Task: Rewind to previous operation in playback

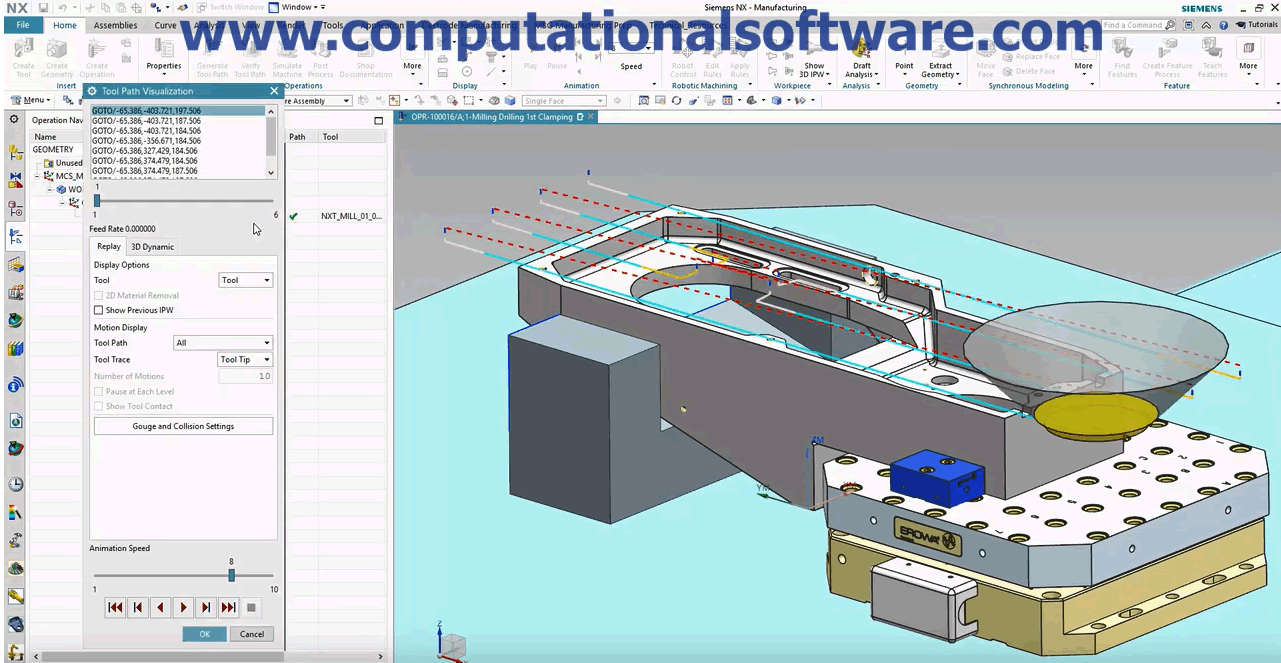Action: click(x=115, y=607)
